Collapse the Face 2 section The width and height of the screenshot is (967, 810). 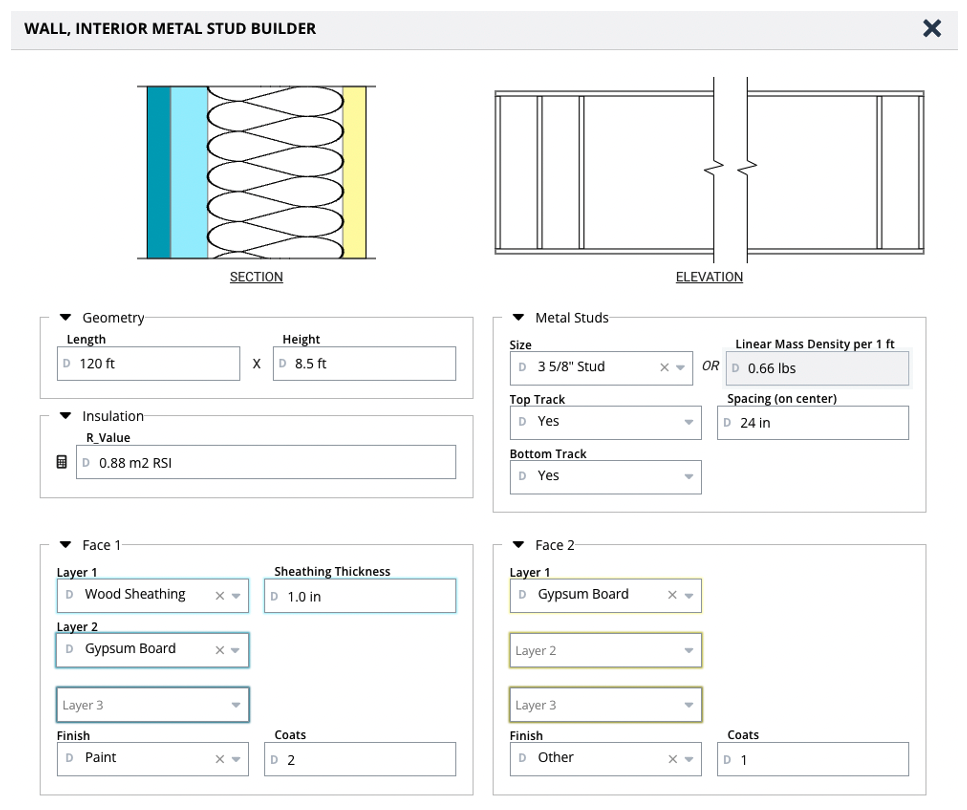pos(518,545)
